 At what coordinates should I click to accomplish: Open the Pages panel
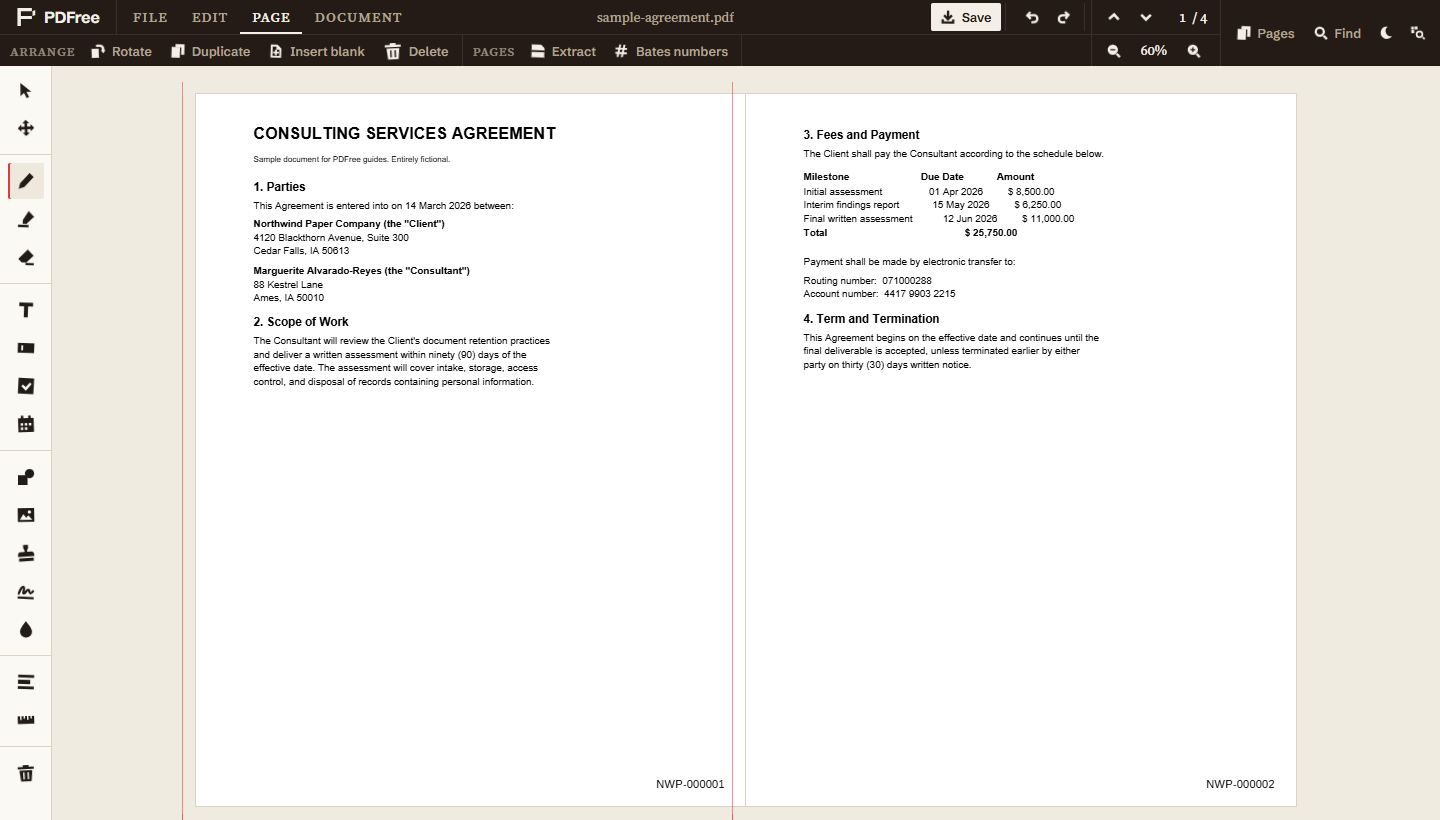click(1265, 33)
